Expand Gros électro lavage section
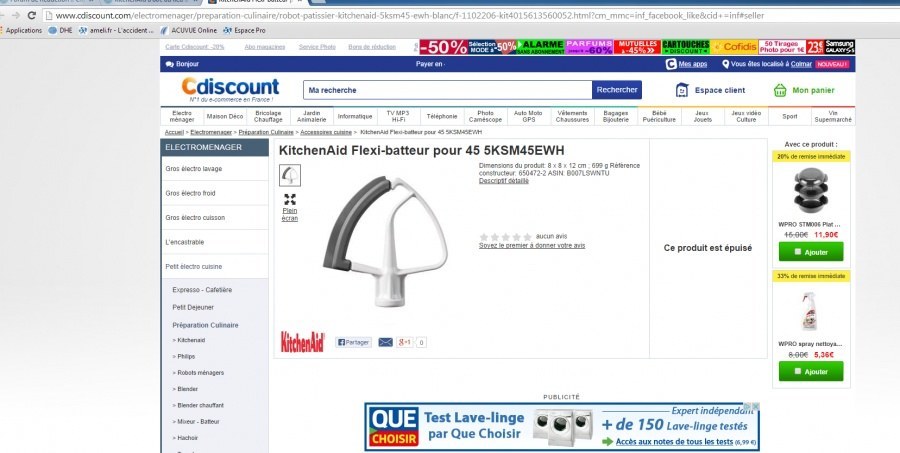Viewport: 900px width, 453px height. point(215,169)
